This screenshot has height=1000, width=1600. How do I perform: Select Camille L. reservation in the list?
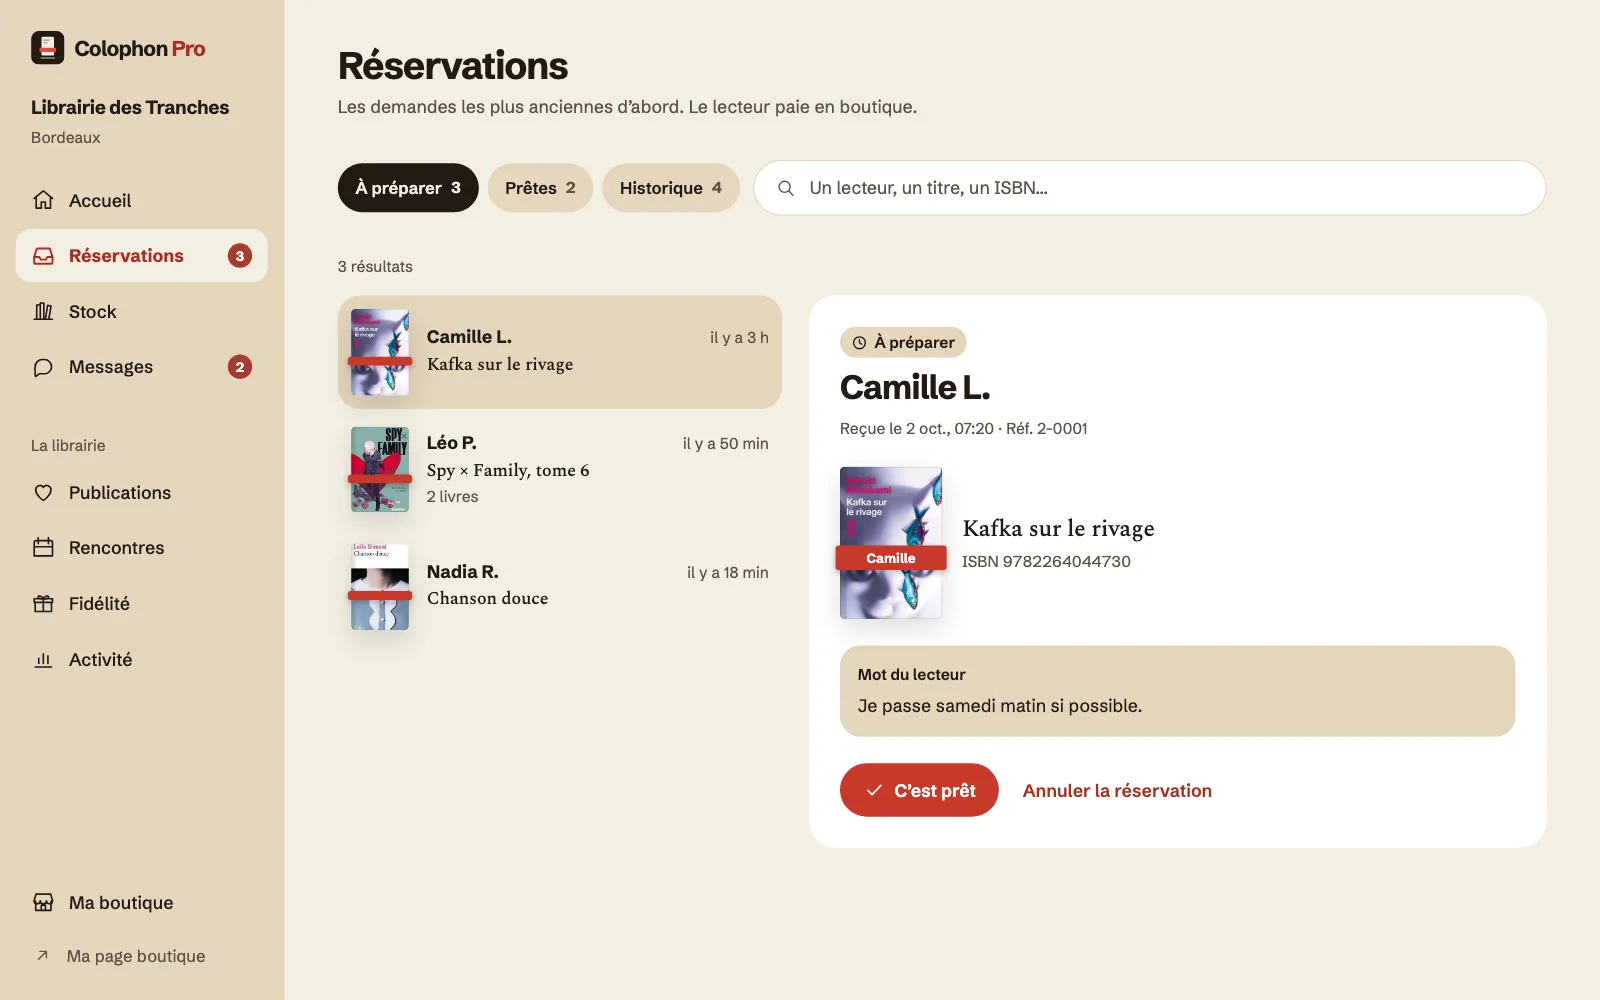[x=560, y=352]
